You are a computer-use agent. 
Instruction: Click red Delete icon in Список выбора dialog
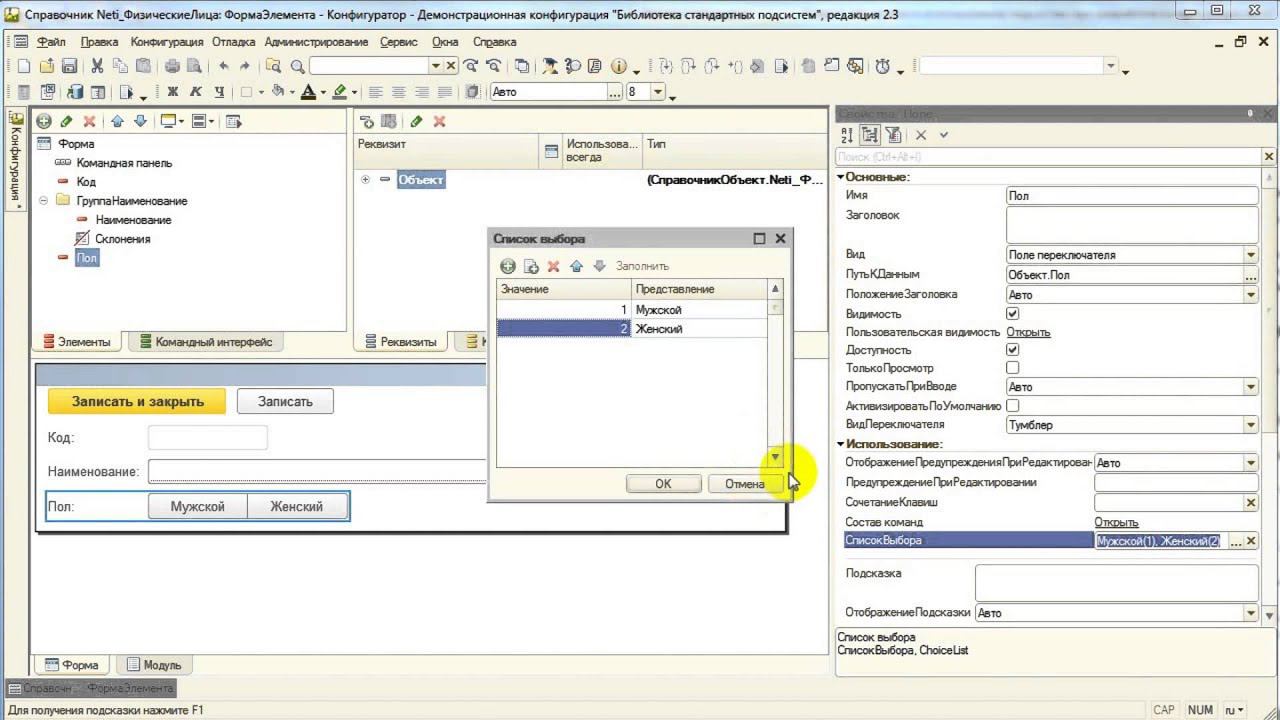[x=553, y=266]
